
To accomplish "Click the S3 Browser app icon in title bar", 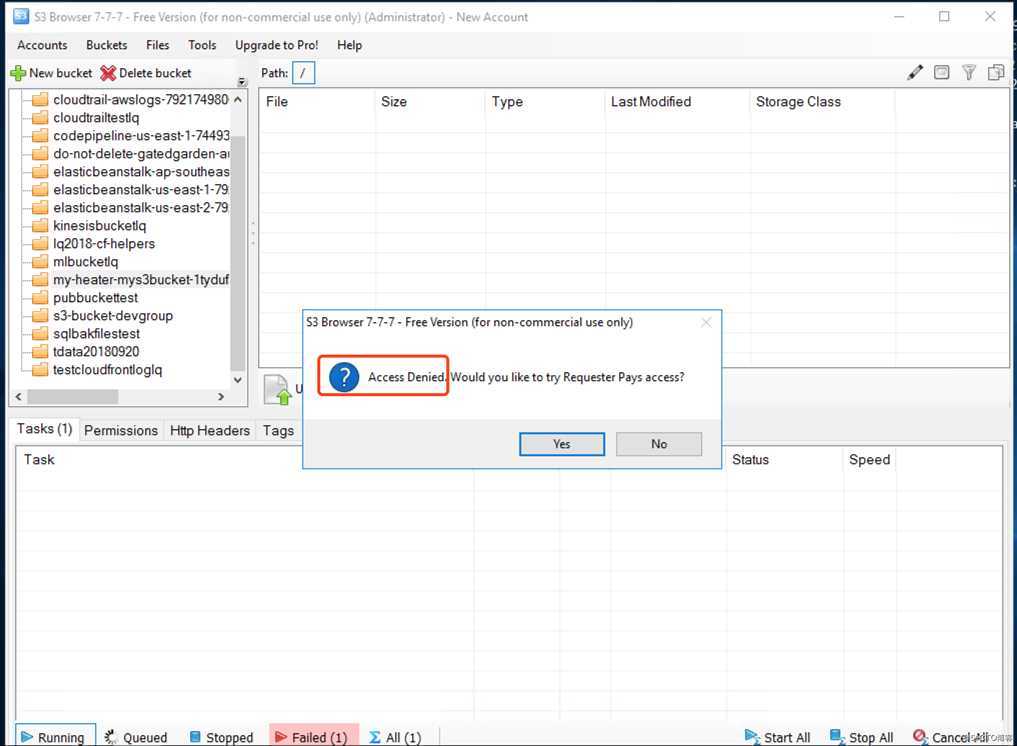I will [21, 17].
